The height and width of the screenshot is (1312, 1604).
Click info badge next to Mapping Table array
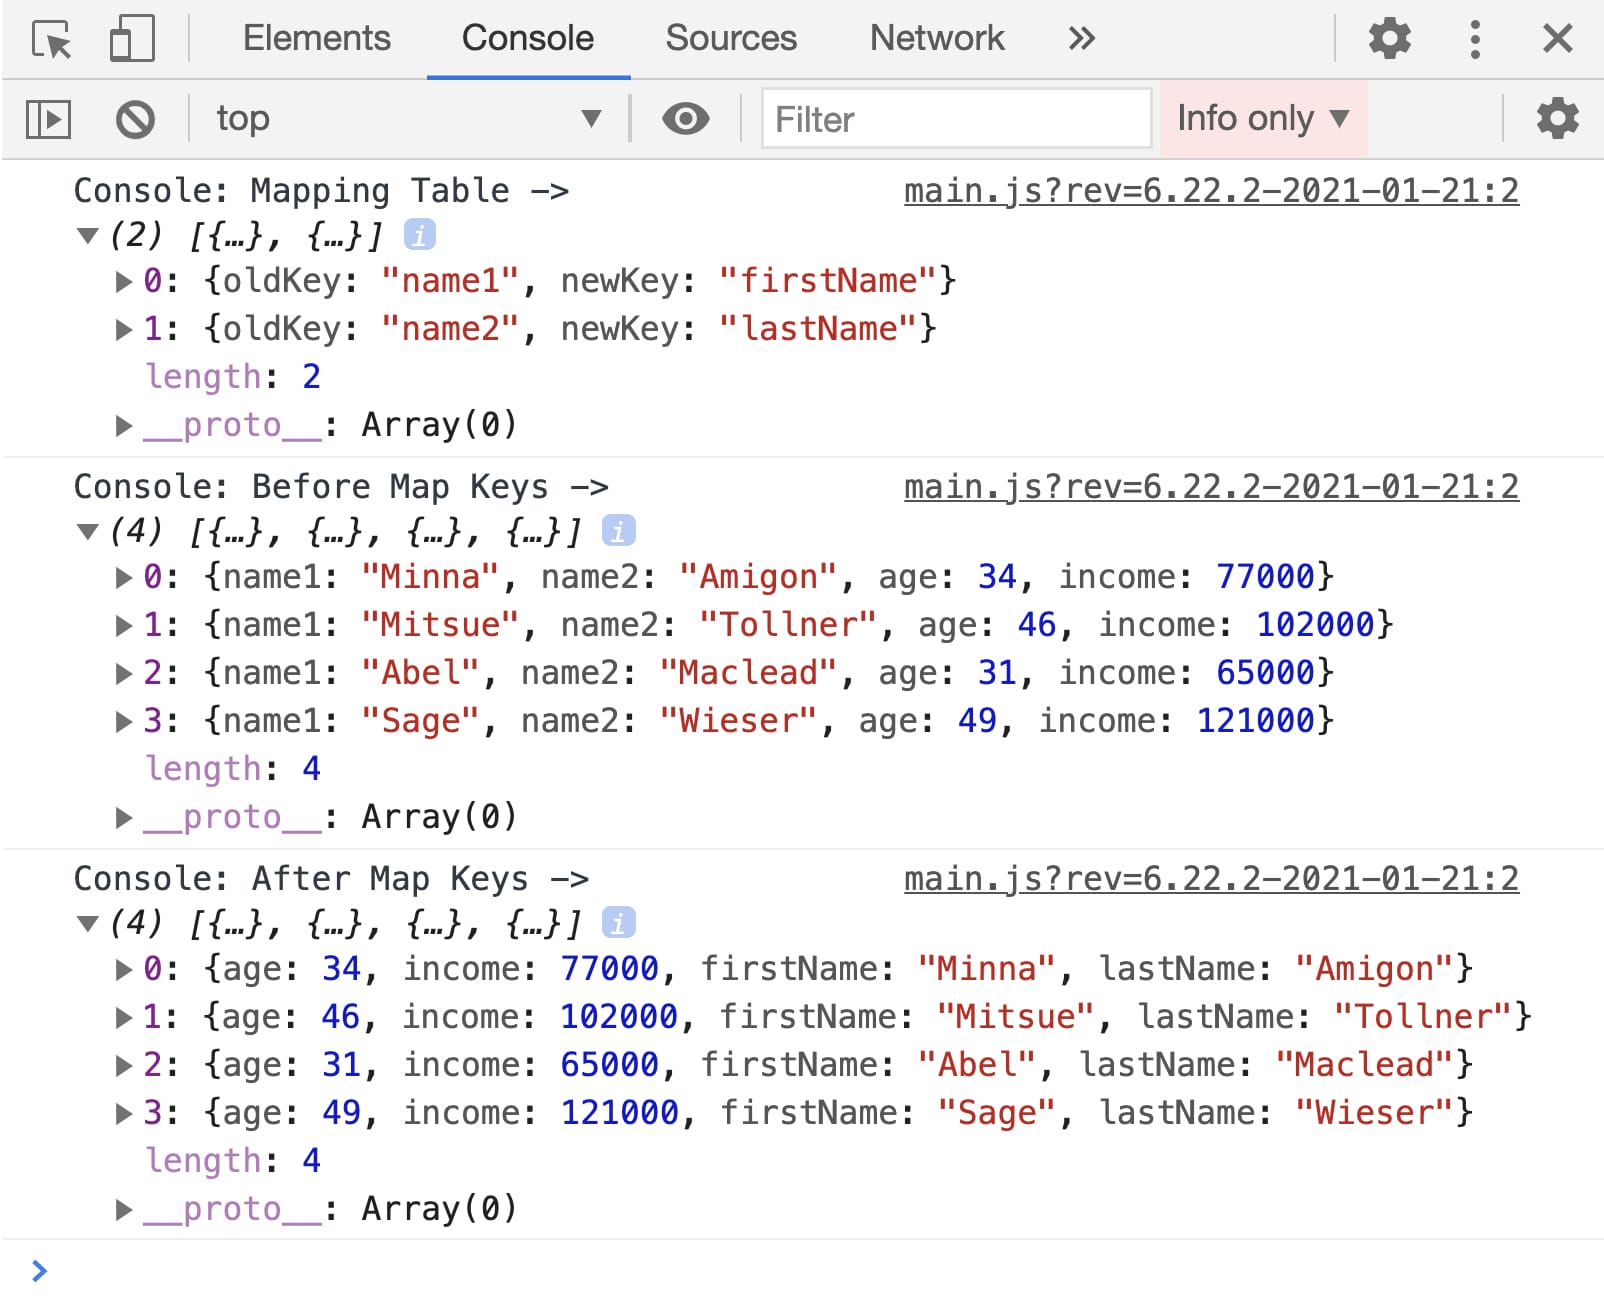coord(419,235)
